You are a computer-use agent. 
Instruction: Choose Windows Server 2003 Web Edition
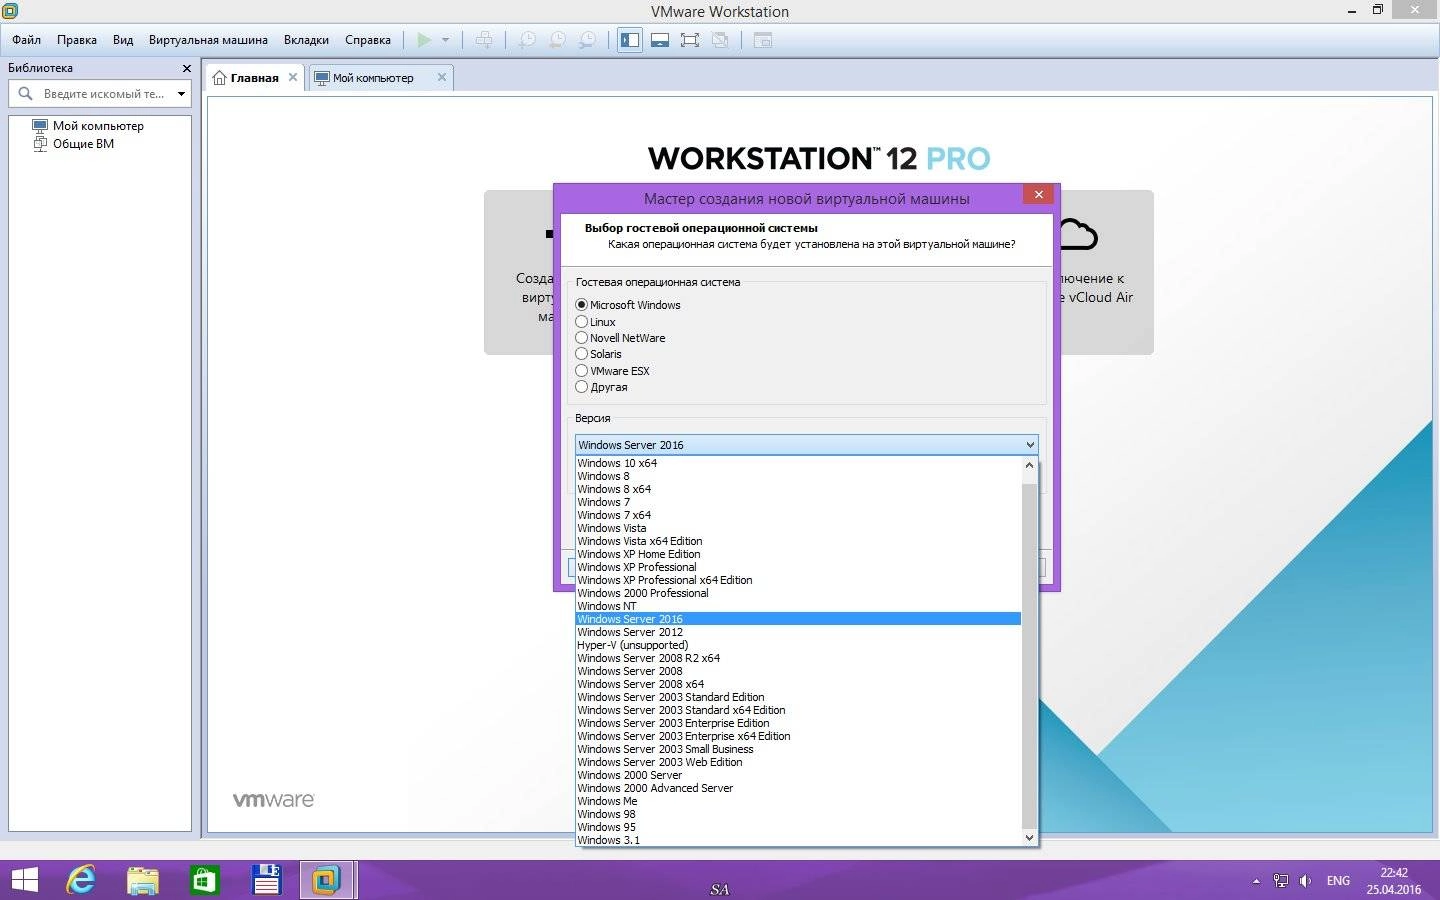(x=798, y=762)
